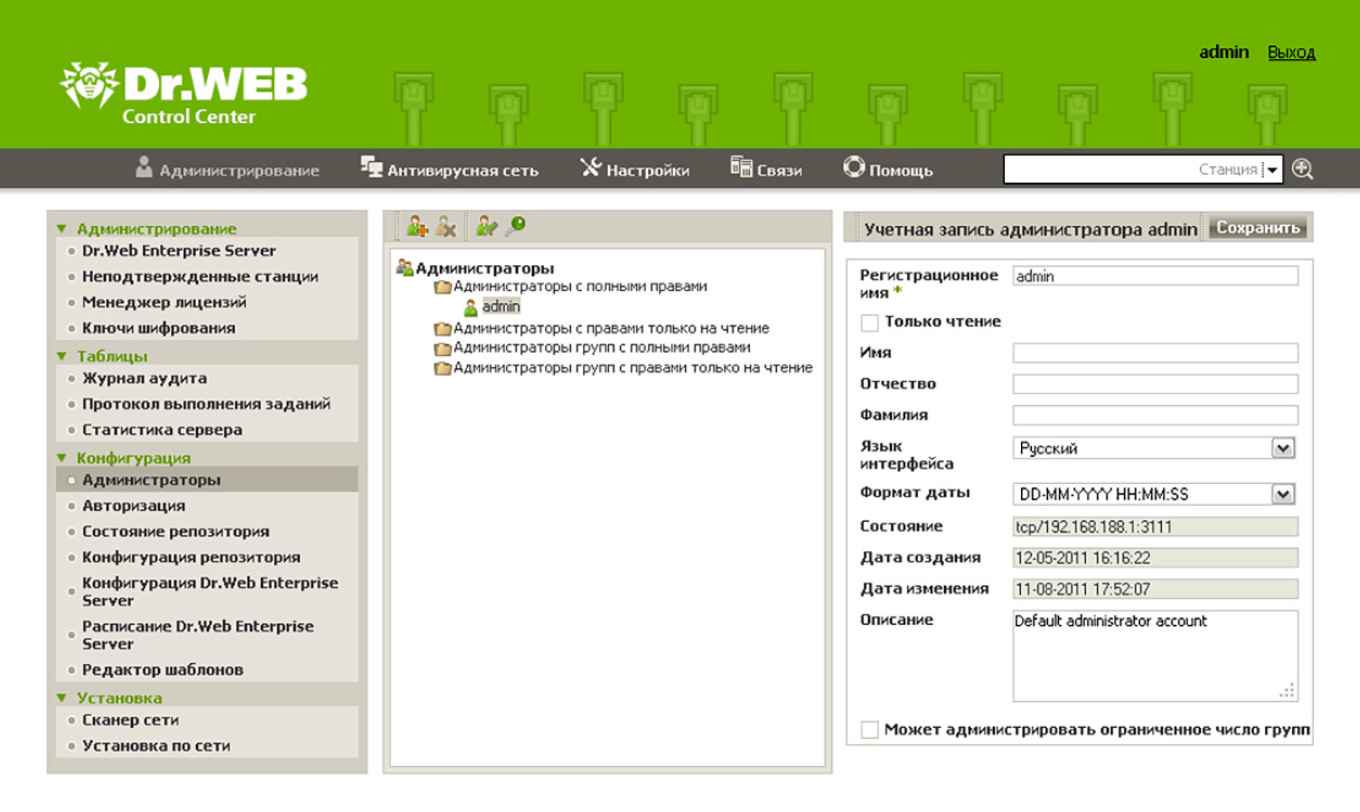
Task: Open Протокол выполнения заданий in sidebar
Action: click(x=206, y=404)
